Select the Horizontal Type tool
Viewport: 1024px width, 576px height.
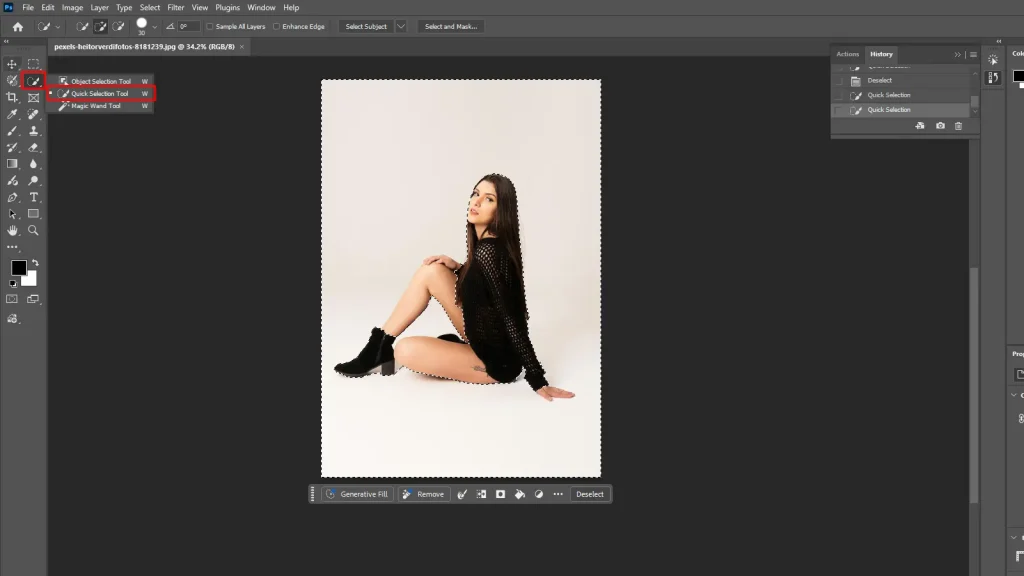[x=33, y=197]
